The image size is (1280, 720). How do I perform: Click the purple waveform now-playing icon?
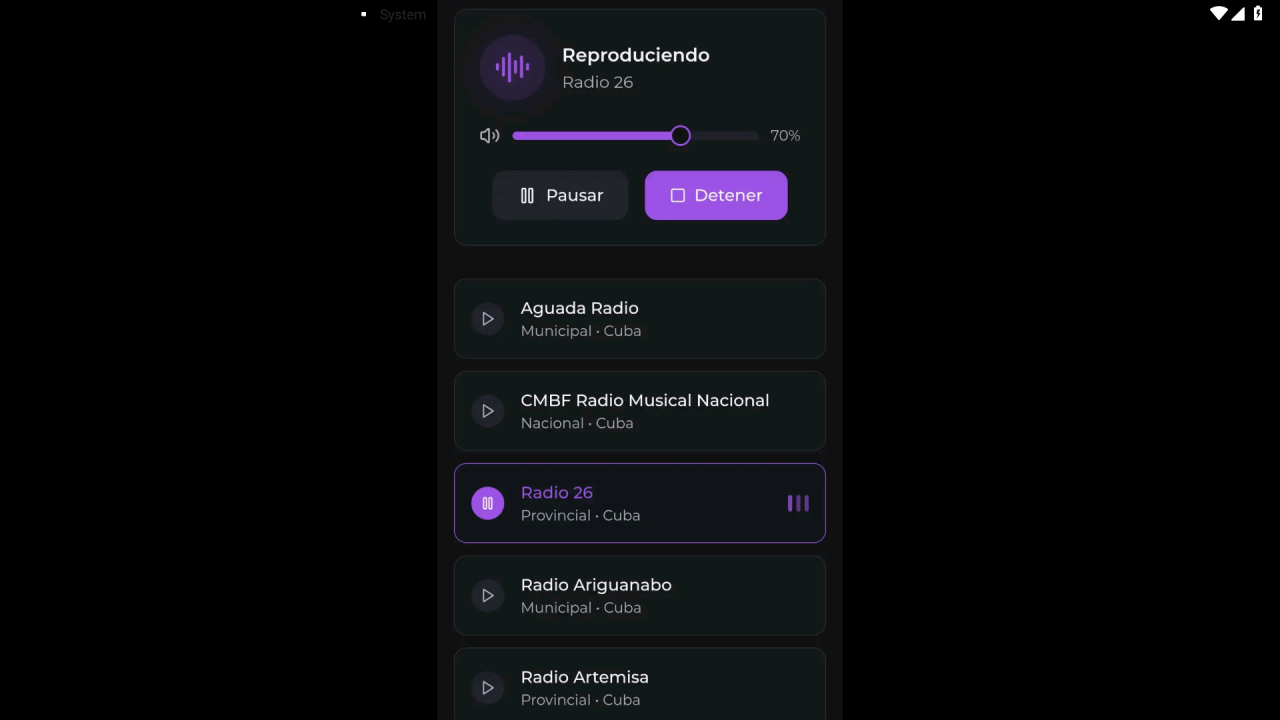[512, 67]
